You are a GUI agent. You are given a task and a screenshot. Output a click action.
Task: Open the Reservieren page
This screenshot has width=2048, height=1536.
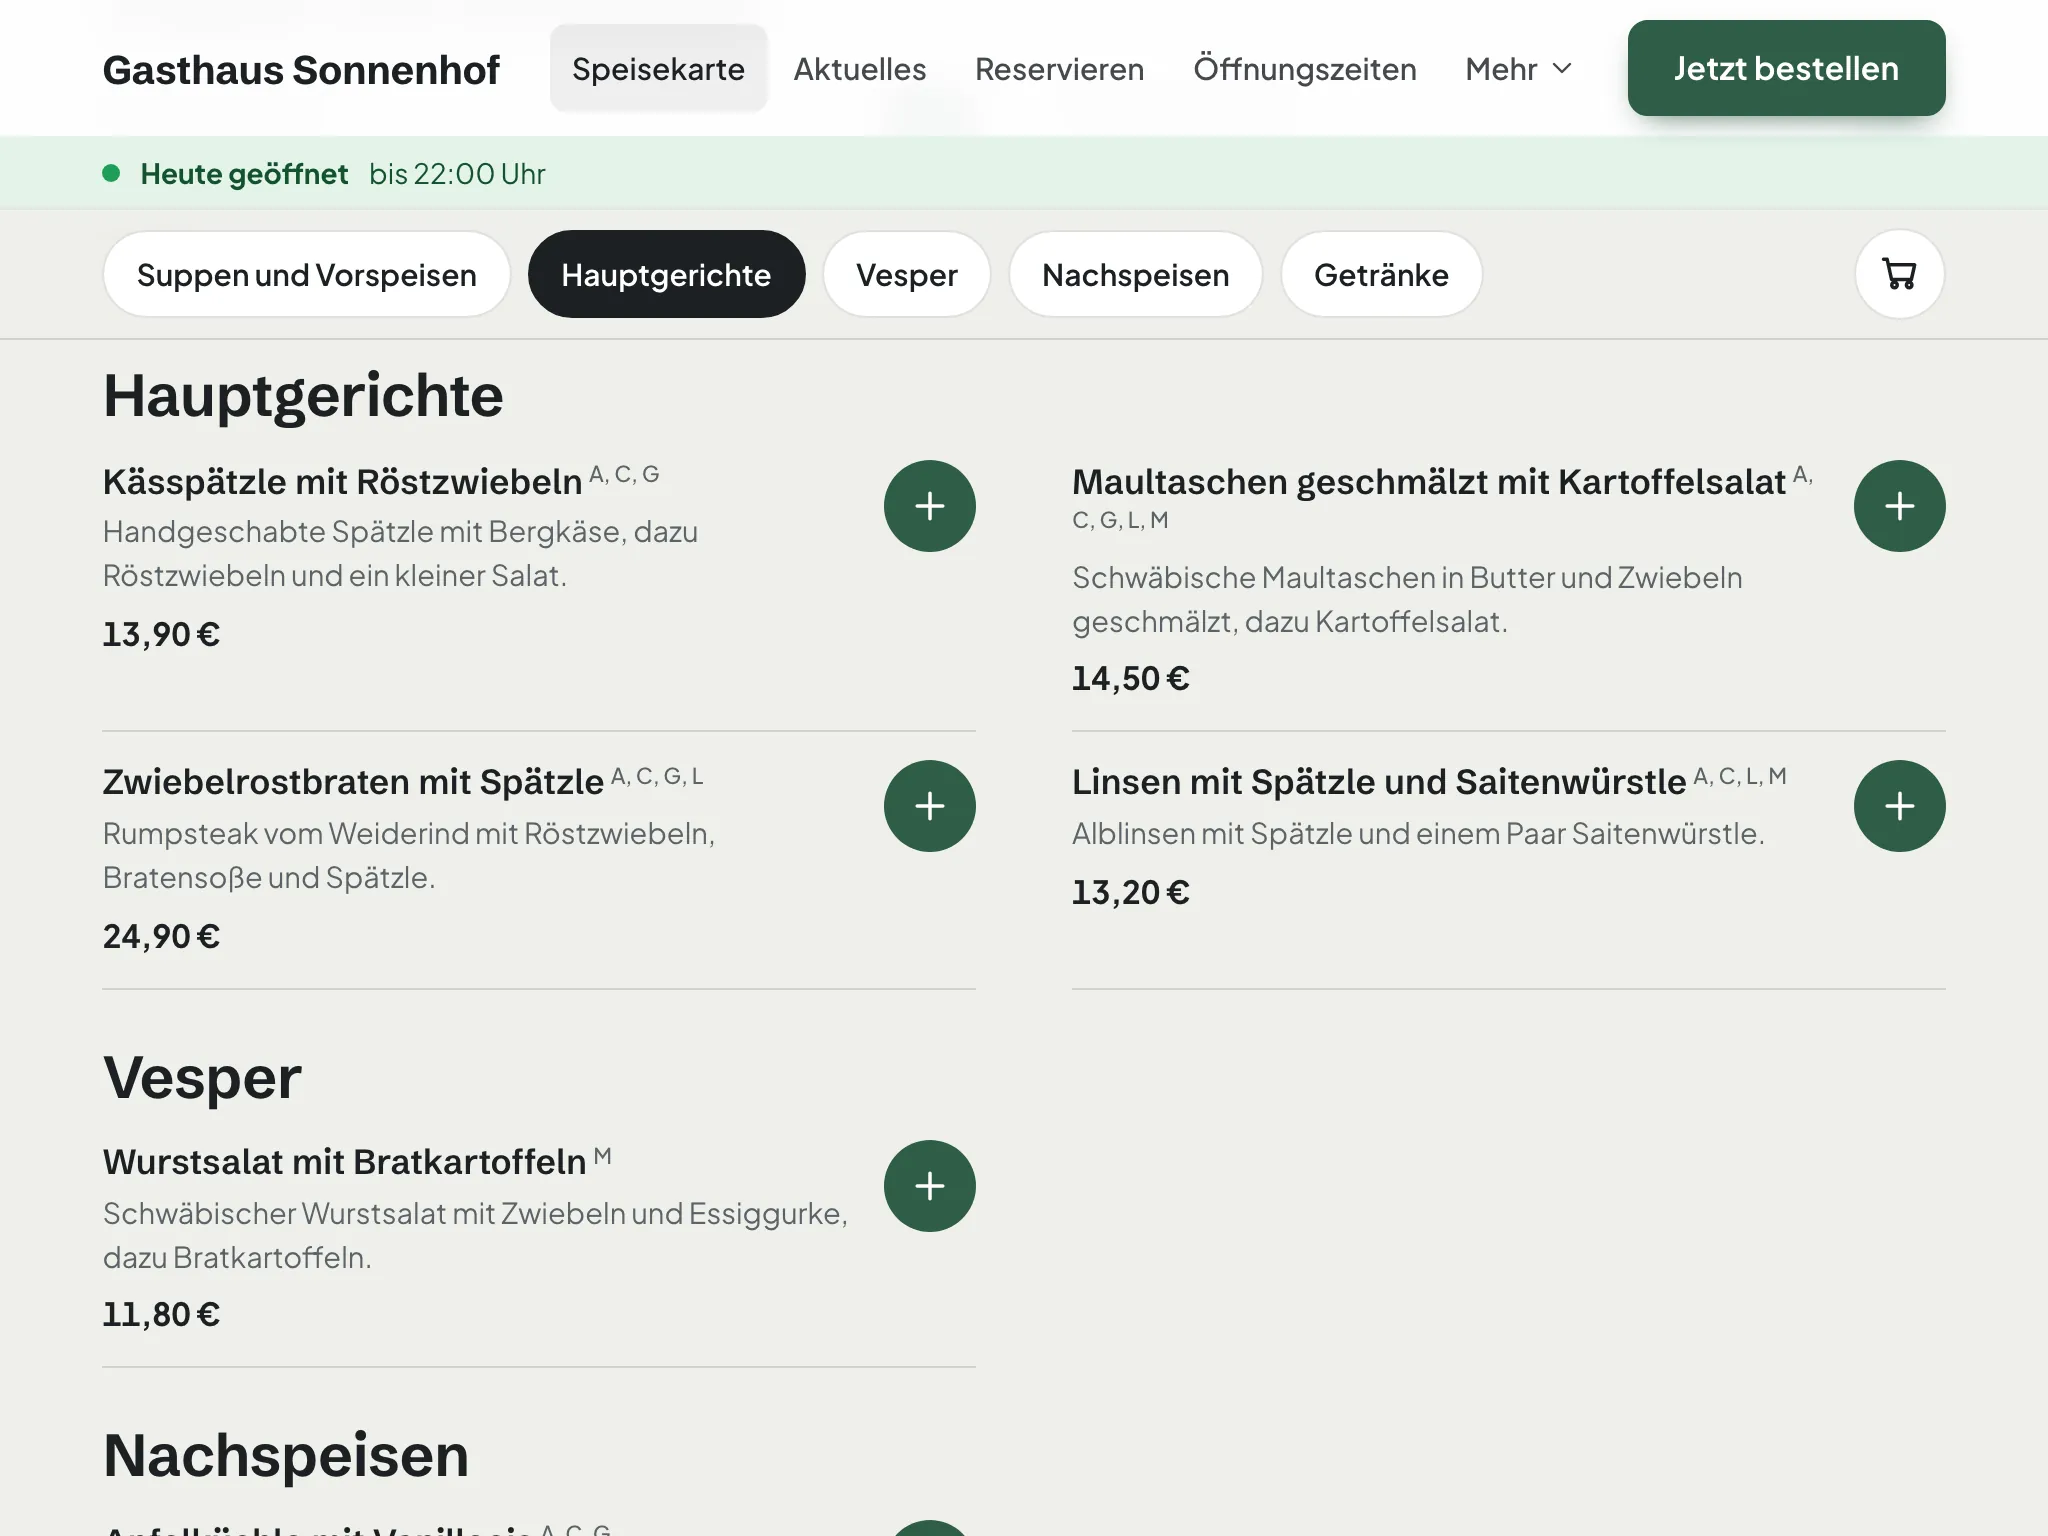1059,69
